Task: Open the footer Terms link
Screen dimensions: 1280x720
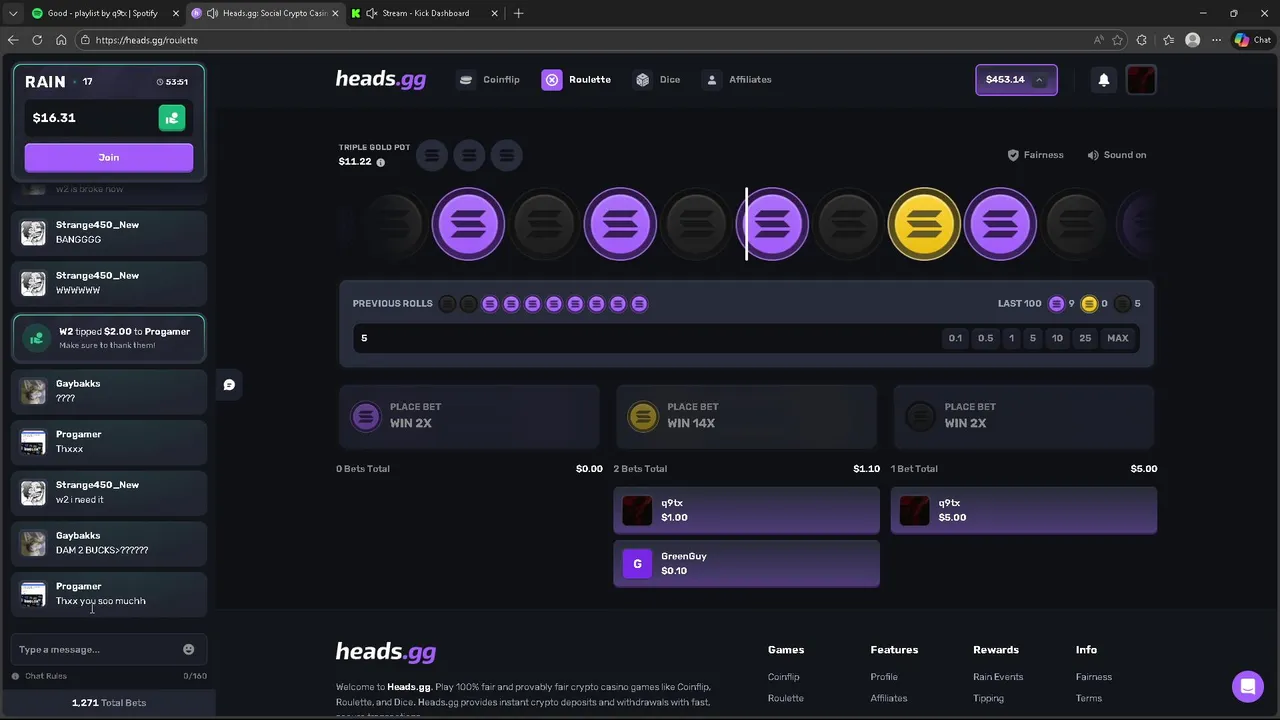Action: point(1089,698)
